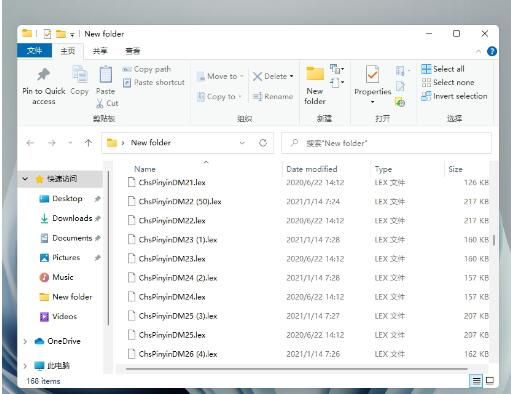Click the Refresh button

click(263, 143)
